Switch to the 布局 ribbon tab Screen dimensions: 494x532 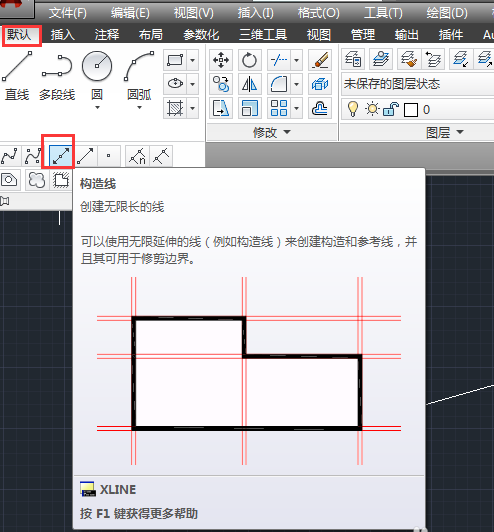click(x=151, y=35)
